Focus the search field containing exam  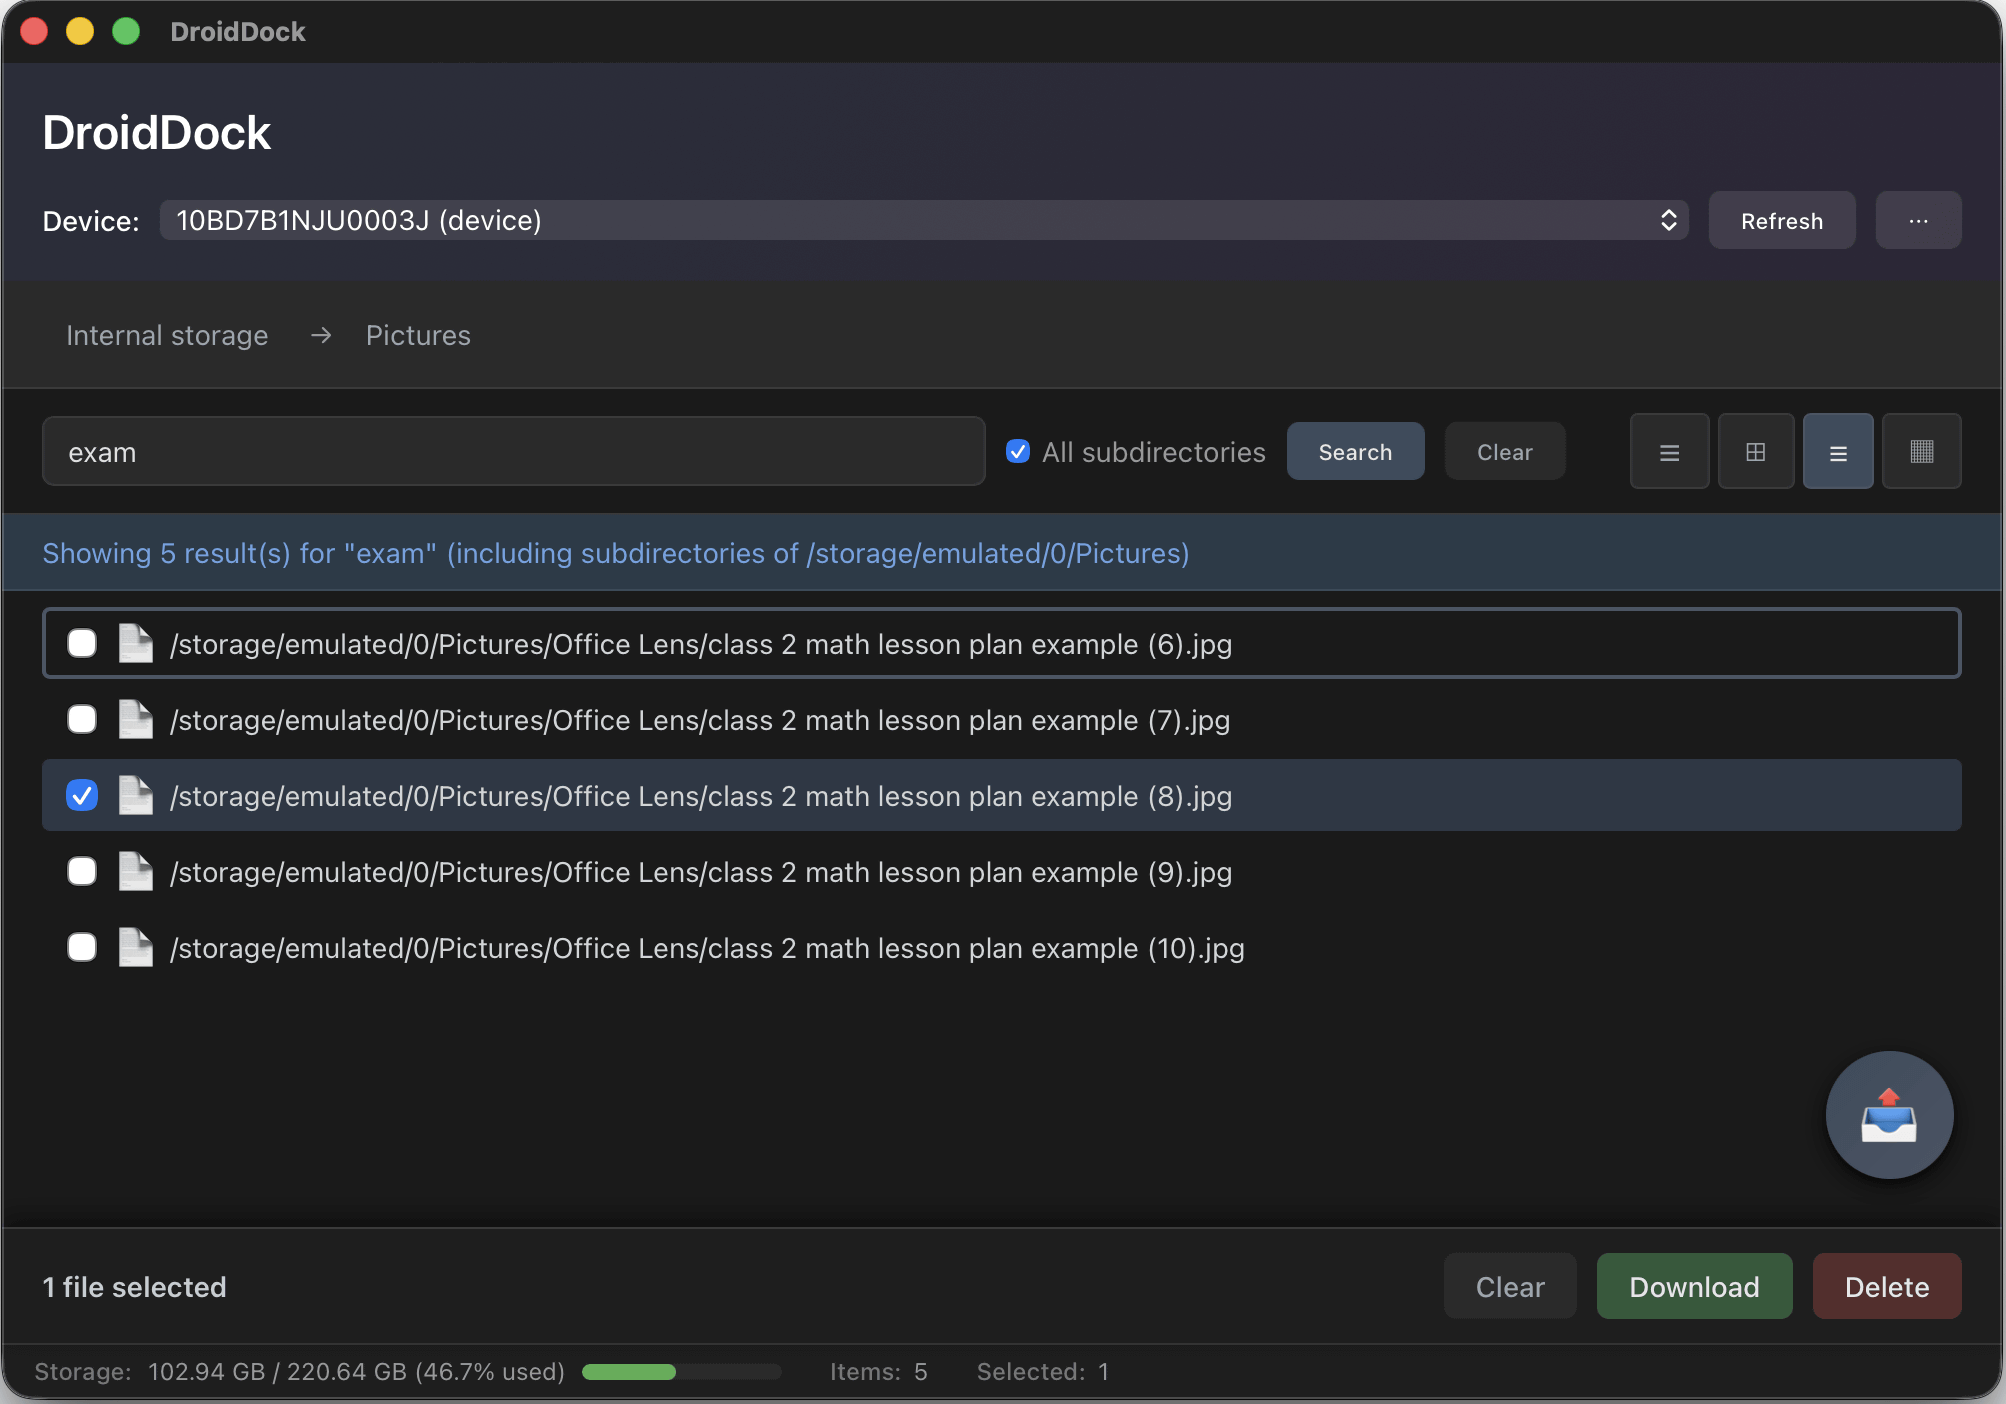(x=513, y=452)
